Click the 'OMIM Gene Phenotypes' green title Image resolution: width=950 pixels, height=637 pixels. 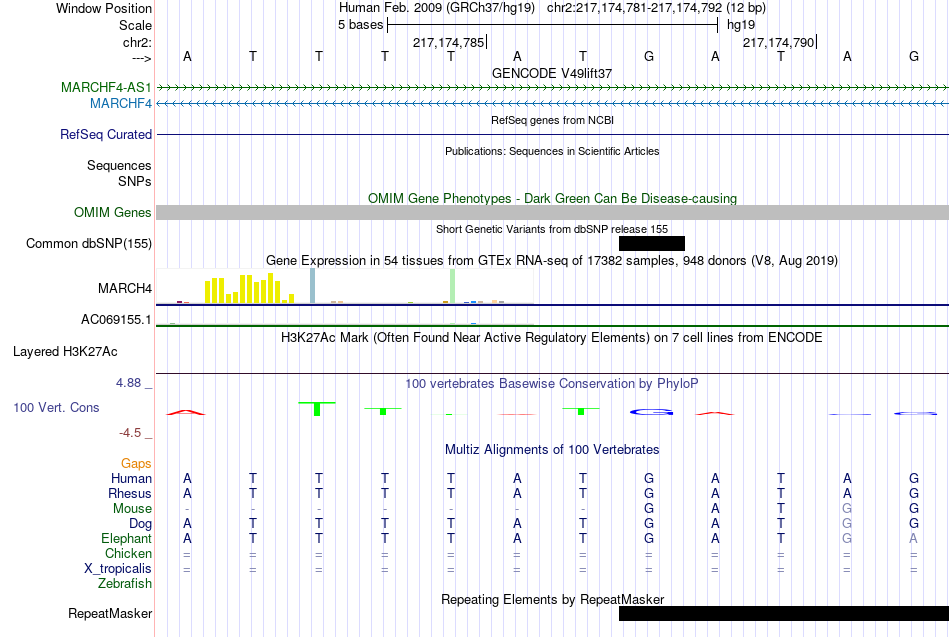click(x=552, y=198)
